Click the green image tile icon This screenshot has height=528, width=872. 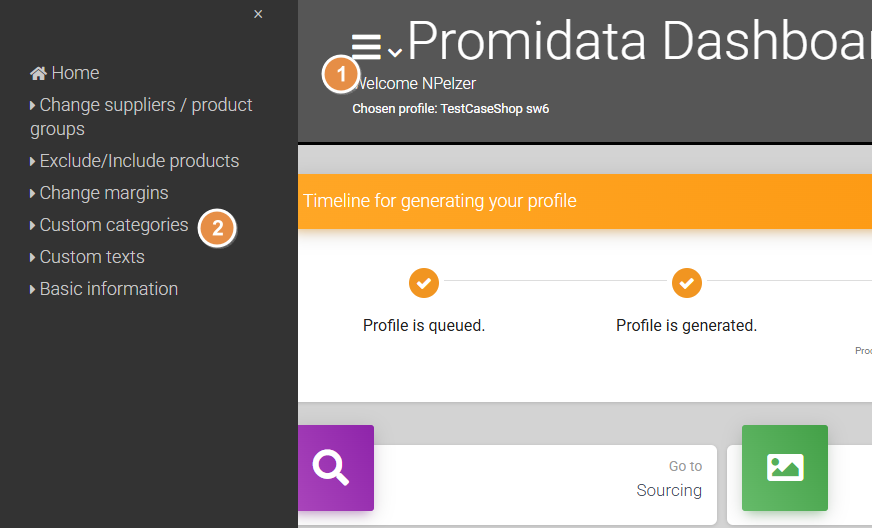click(784, 467)
